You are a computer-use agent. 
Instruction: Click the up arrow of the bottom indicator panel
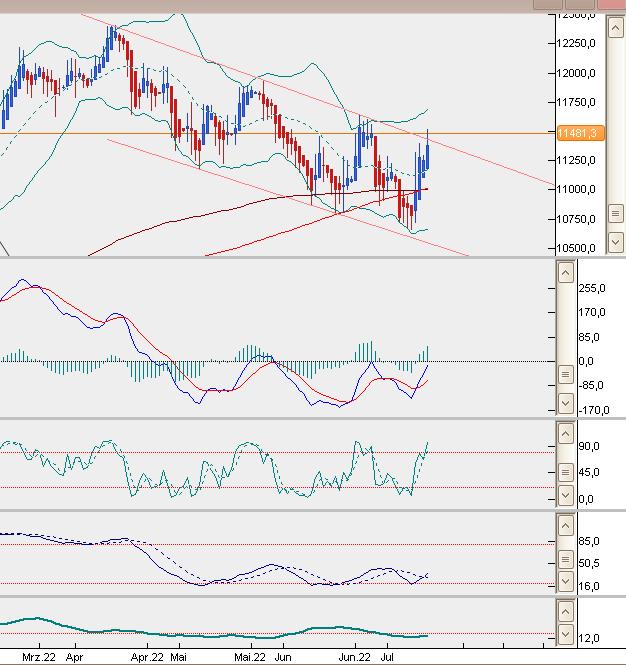(x=565, y=612)
